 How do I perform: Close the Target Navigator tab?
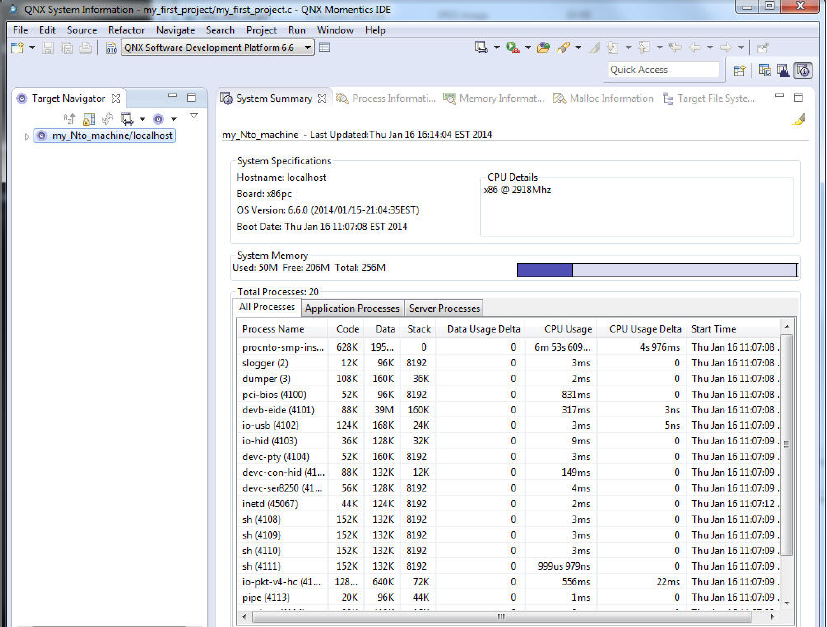click(x=116, y=99)
